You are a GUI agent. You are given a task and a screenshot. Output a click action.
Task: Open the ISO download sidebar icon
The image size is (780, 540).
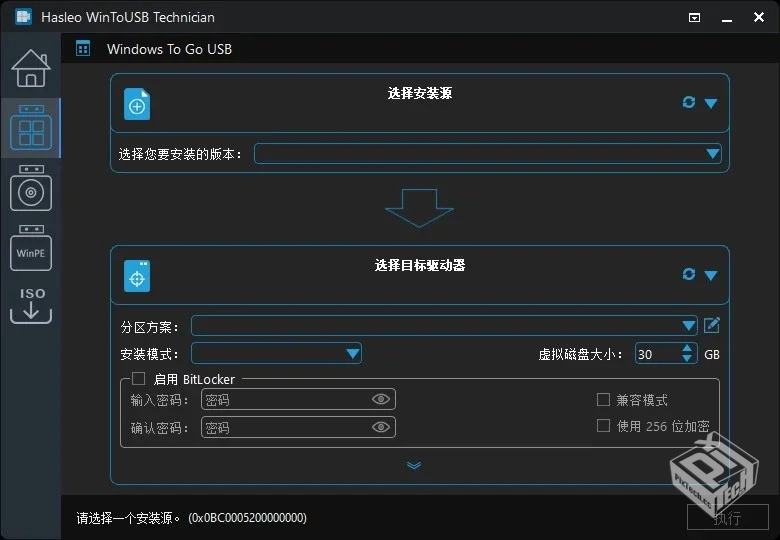coord(31,305)
